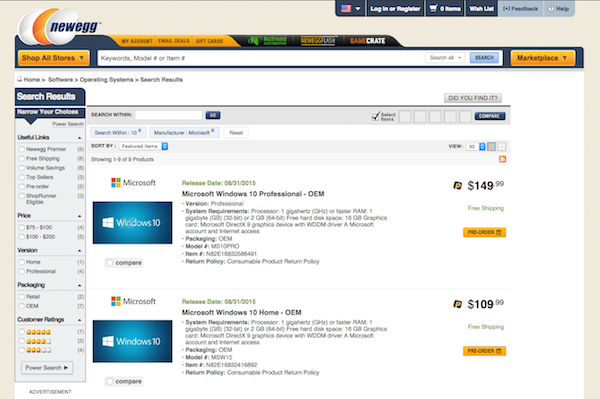The width and height of the screenshot is (600, 399).
Task: Check the Free Shipping filter
Action: pos(22,158)
